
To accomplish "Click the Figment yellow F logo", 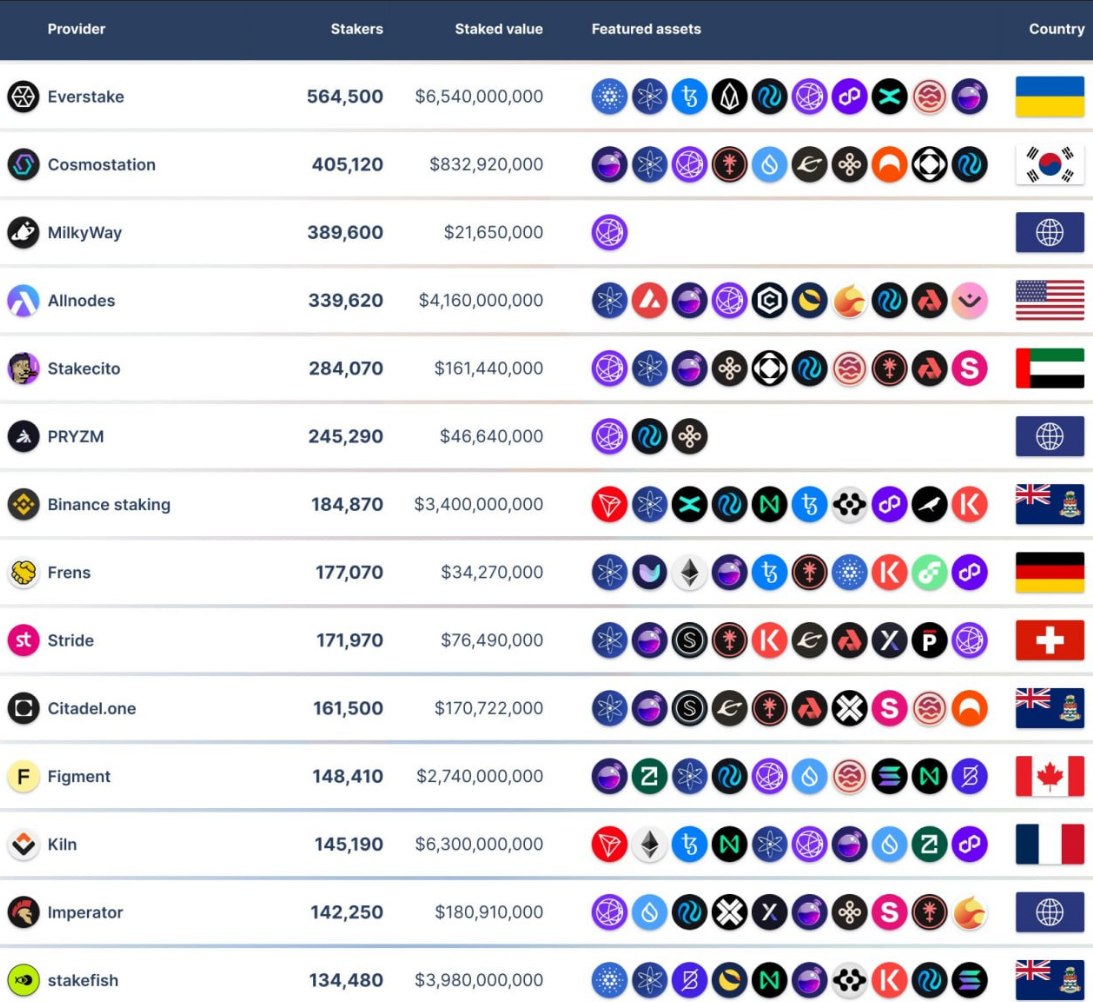I will (x=23, y=776).
